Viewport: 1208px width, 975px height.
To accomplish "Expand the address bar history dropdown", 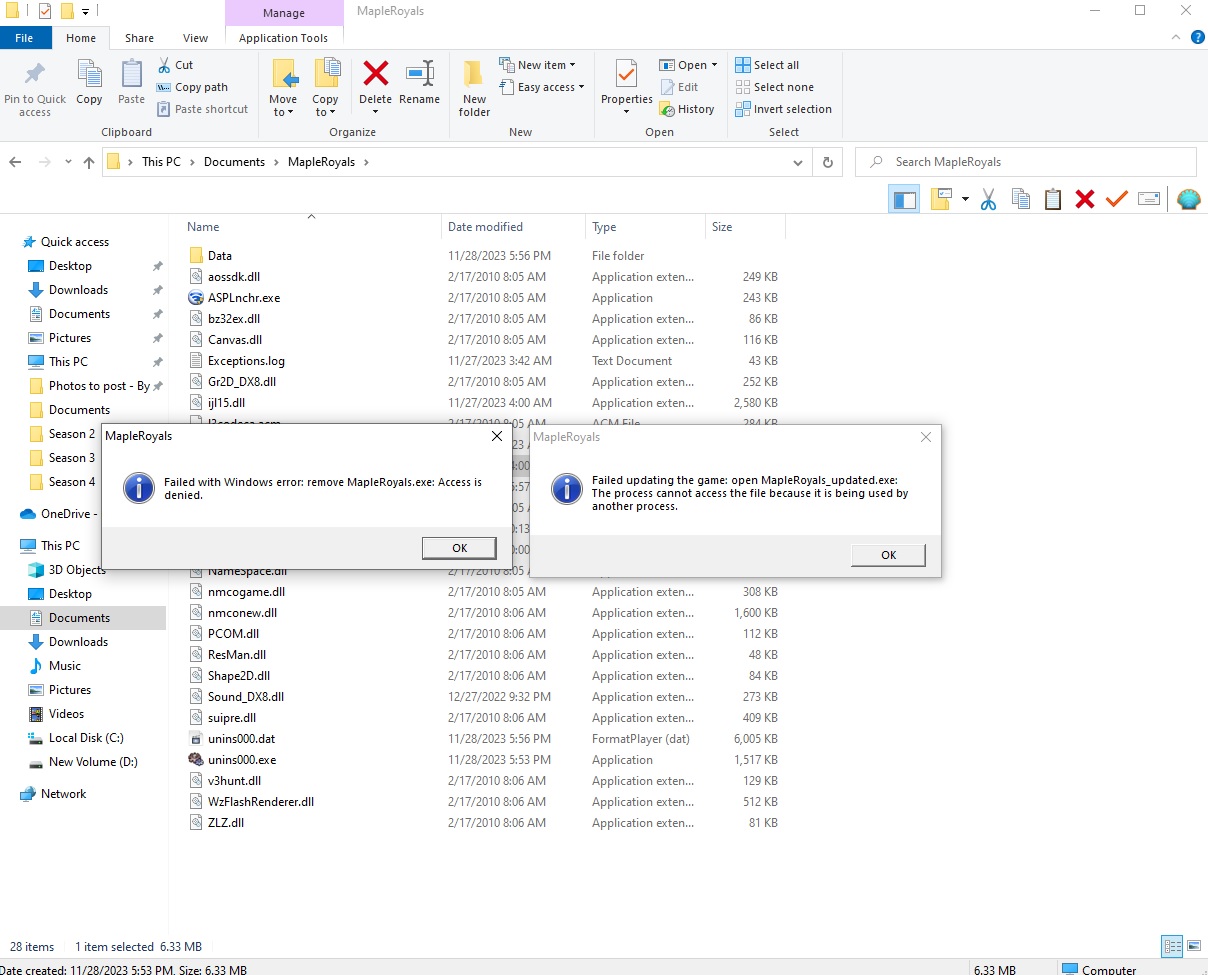I will (x=797, y=162).
